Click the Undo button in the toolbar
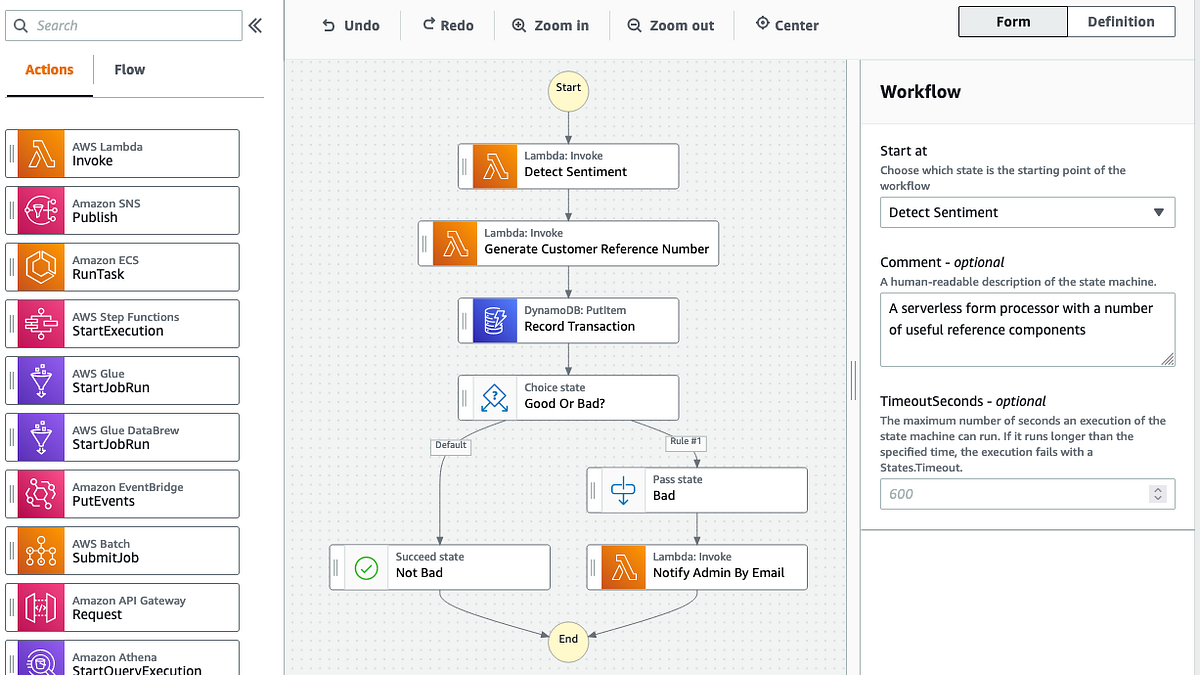This screenshot has width=1200, height=675. pyautogui.click(x=351, y=25)
